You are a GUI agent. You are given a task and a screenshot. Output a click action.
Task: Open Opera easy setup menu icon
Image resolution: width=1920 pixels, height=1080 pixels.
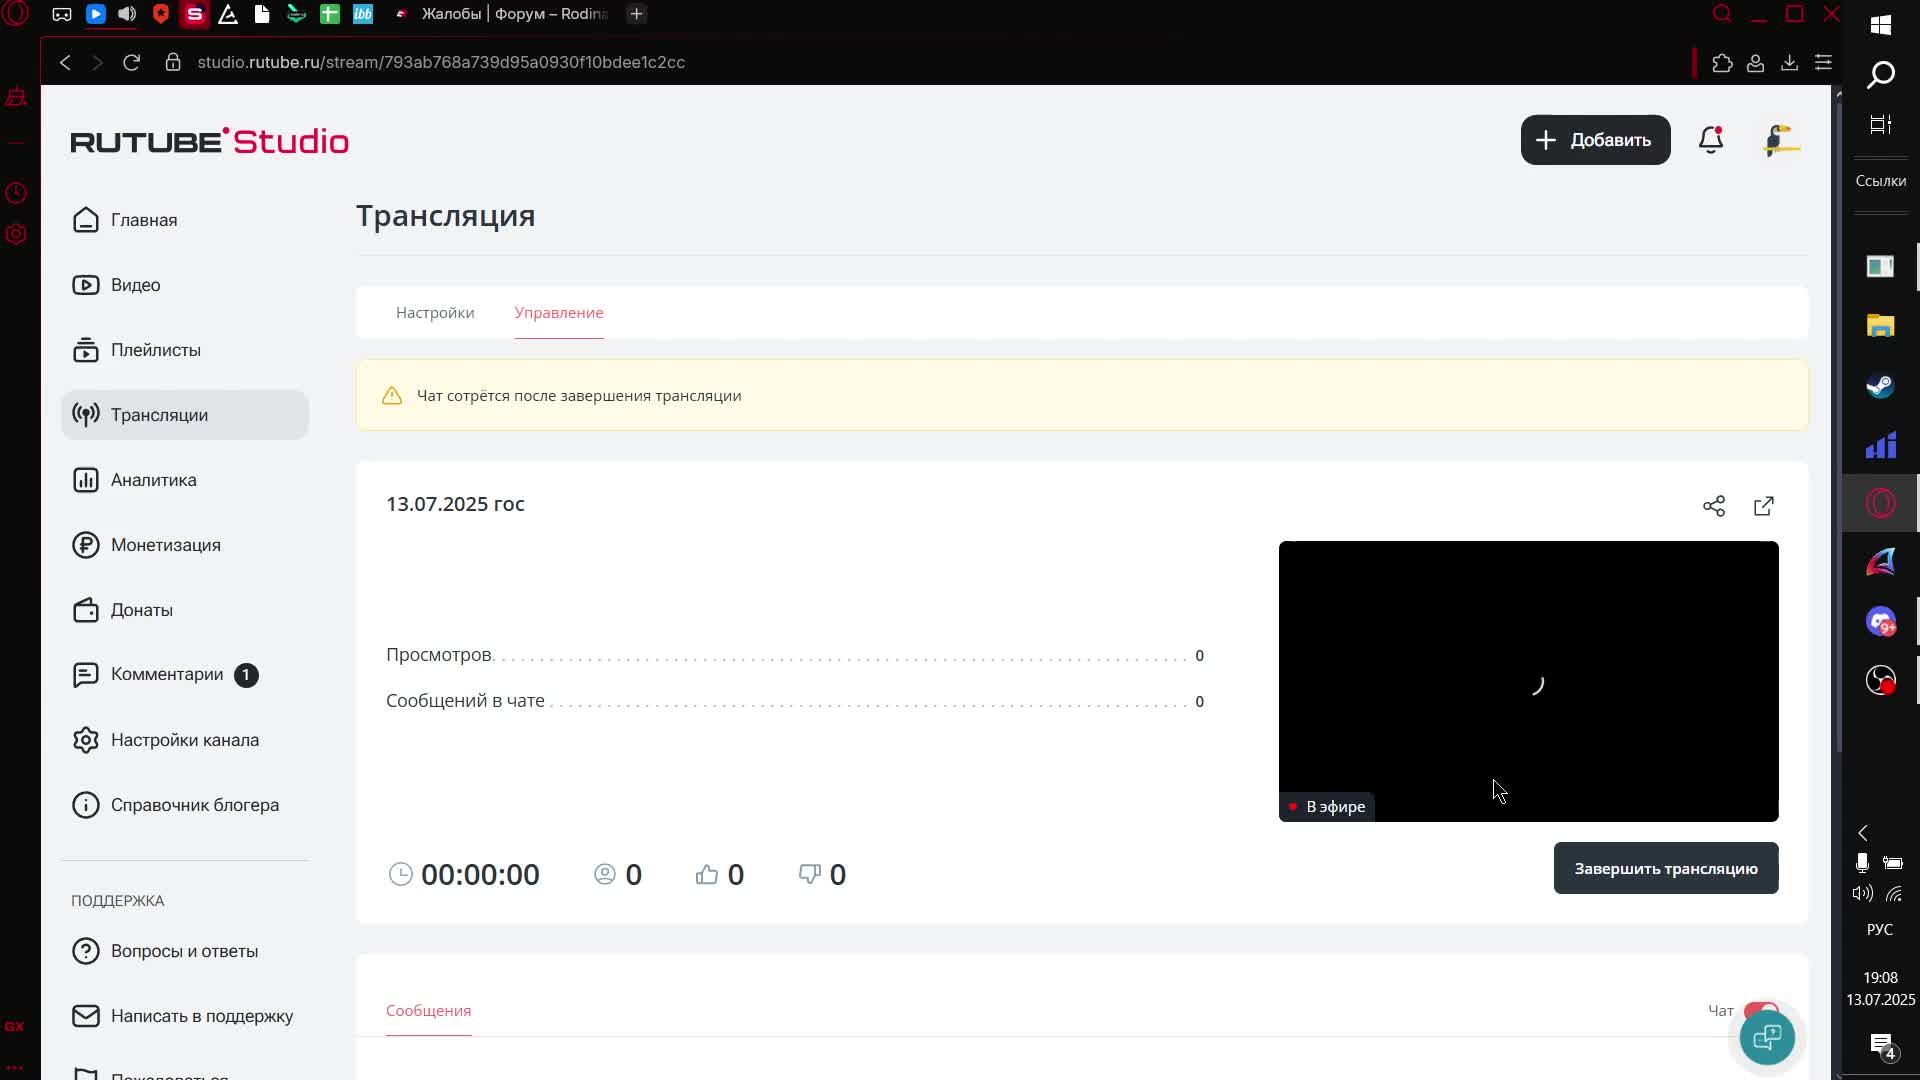click(x=1823, y=63)
